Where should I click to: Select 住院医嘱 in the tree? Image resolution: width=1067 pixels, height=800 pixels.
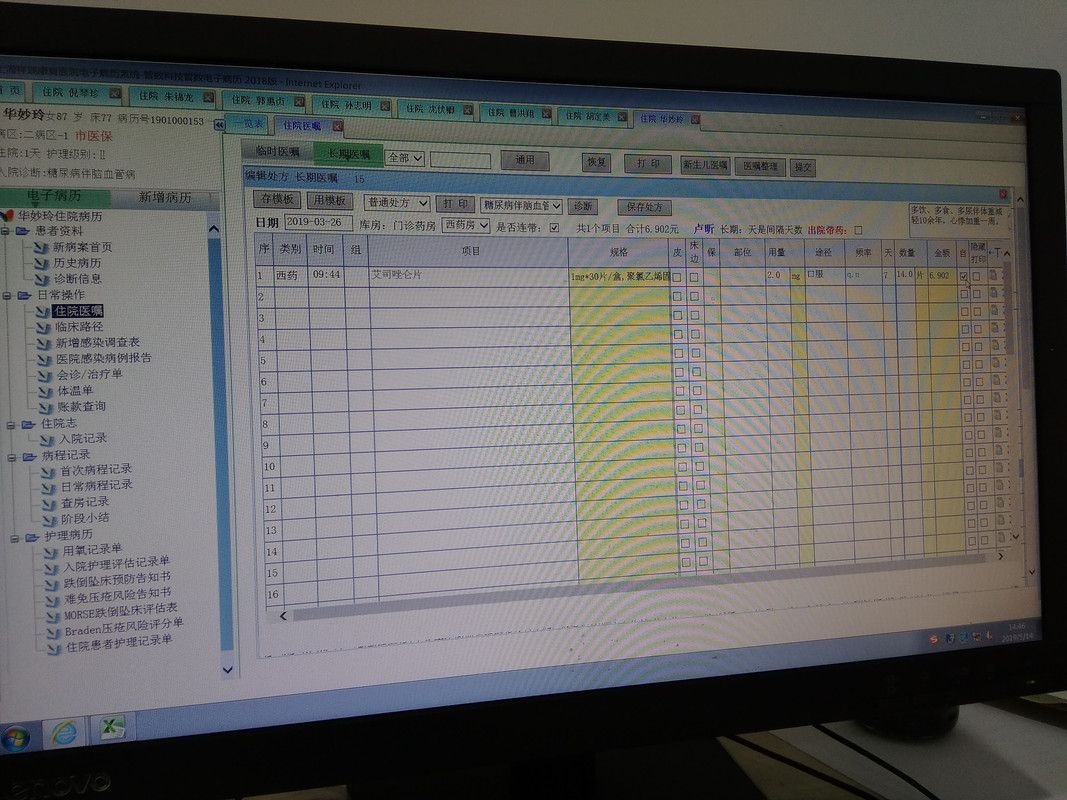tap(78, 311)
